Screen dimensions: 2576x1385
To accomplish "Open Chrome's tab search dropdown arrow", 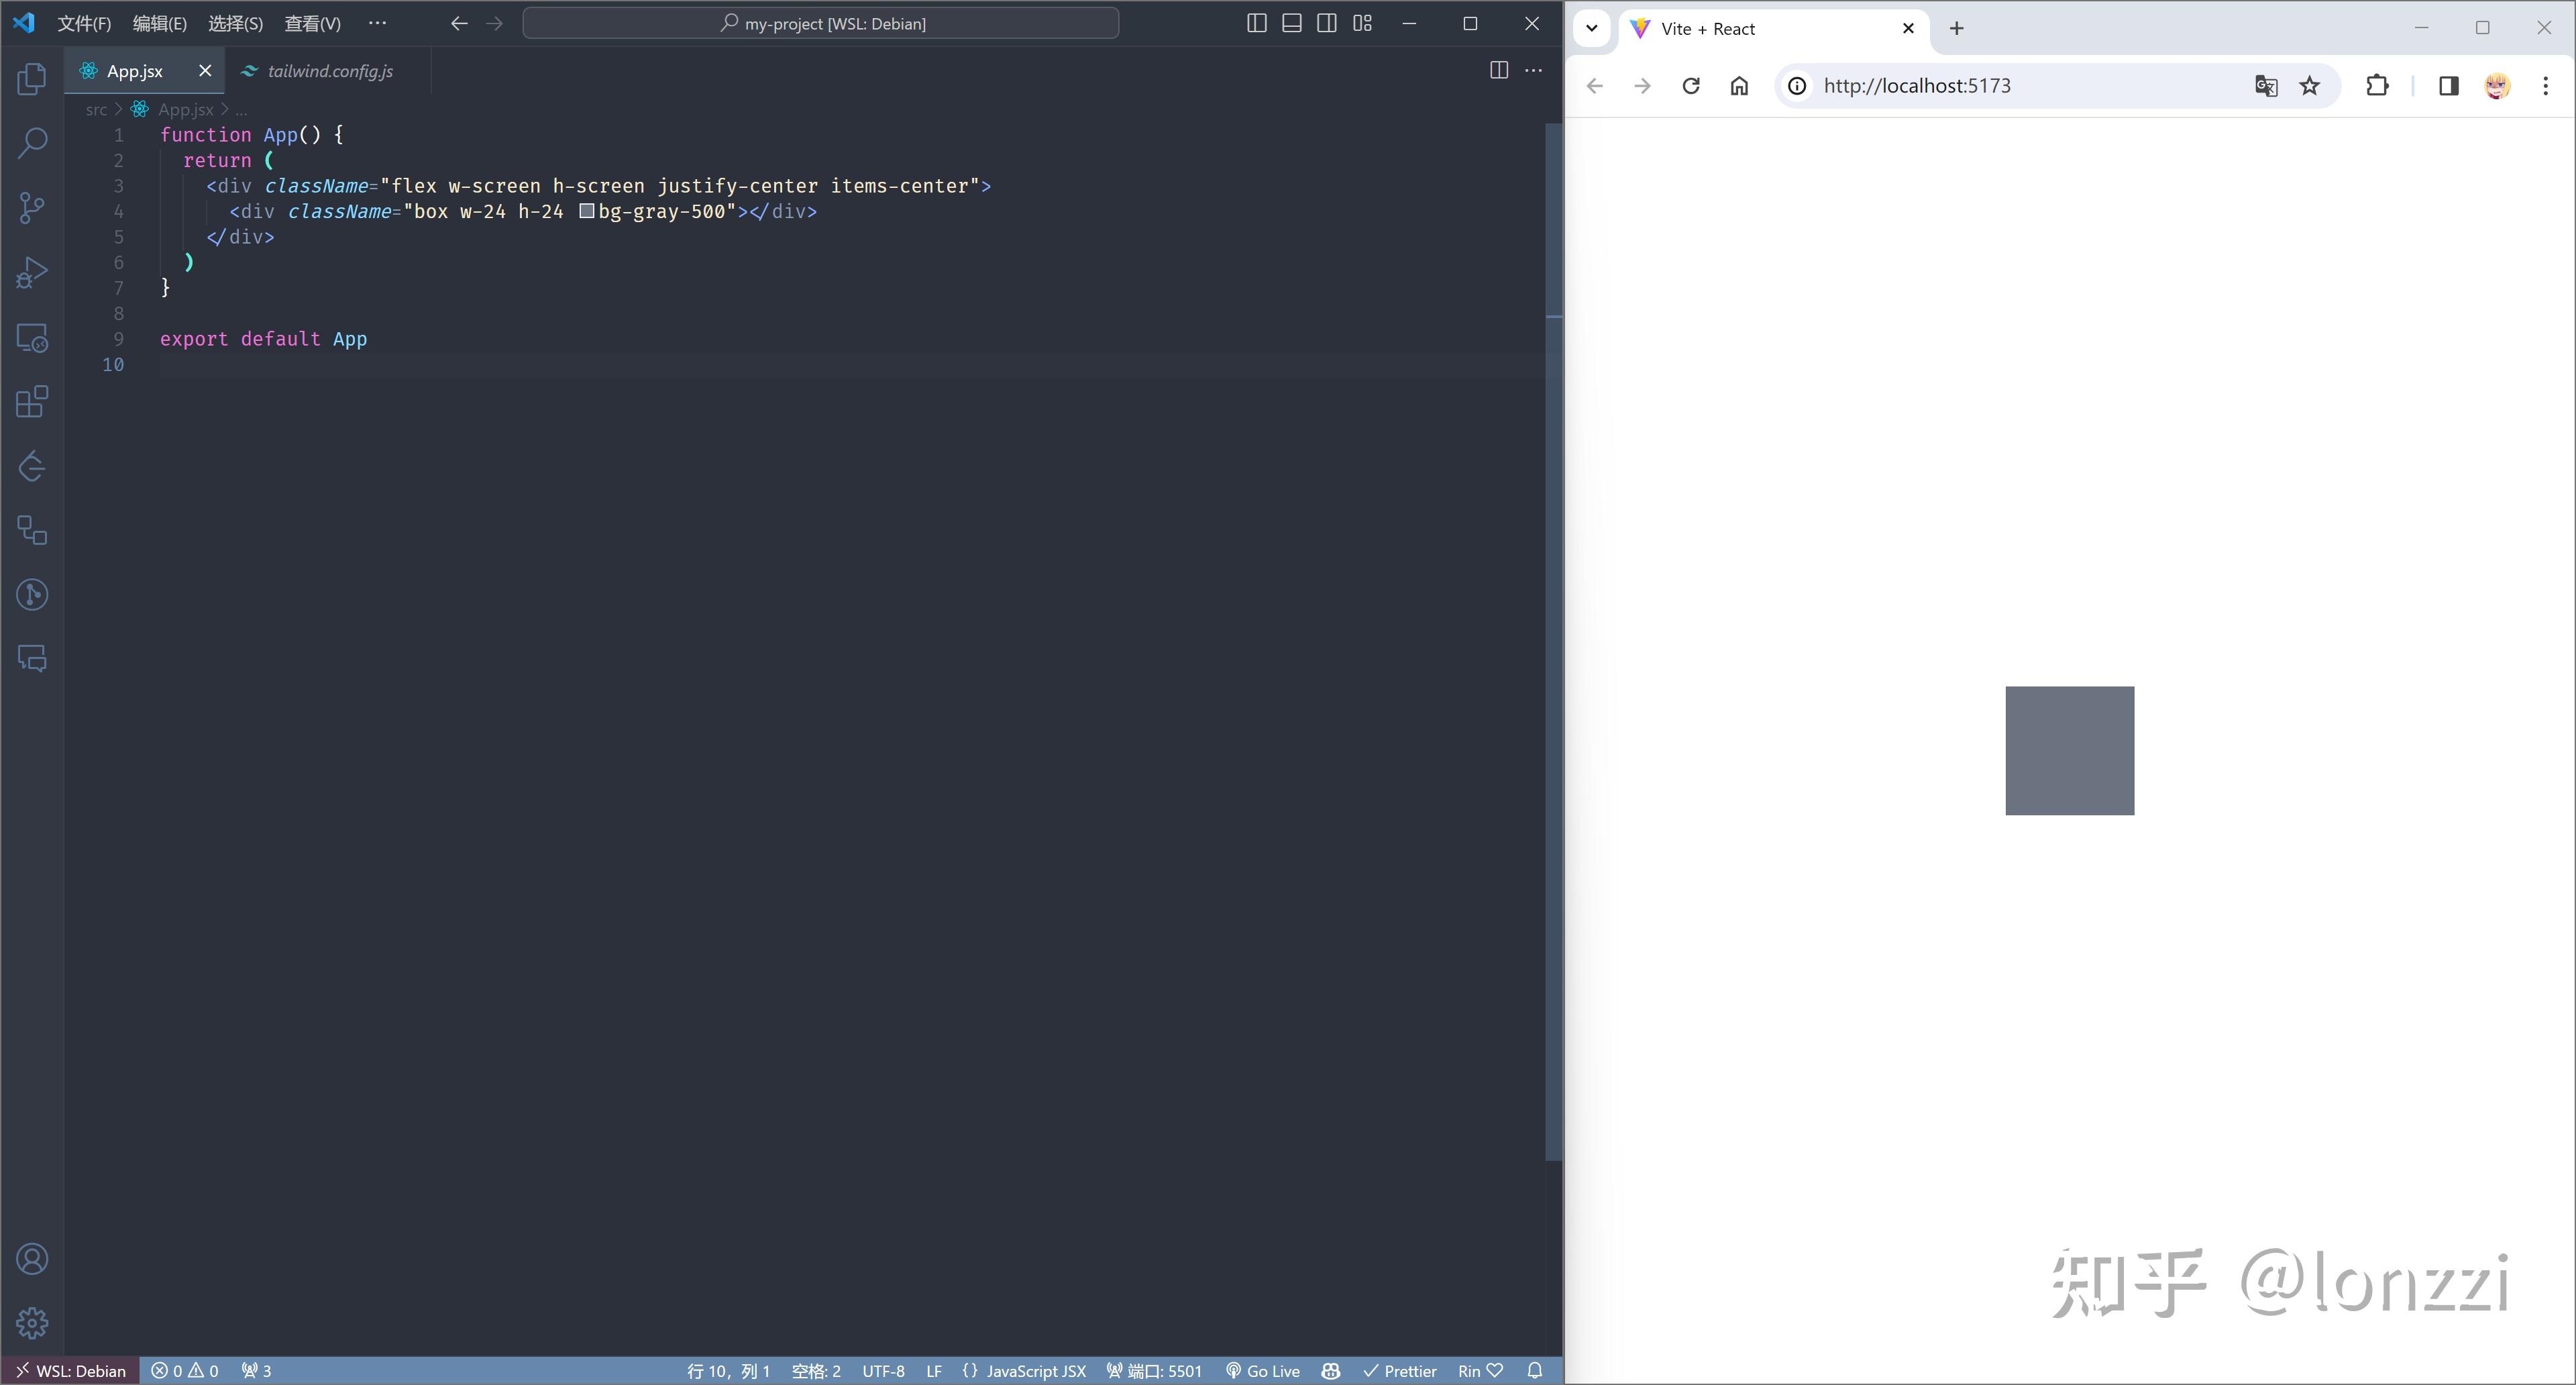I will click(1591, 28).
